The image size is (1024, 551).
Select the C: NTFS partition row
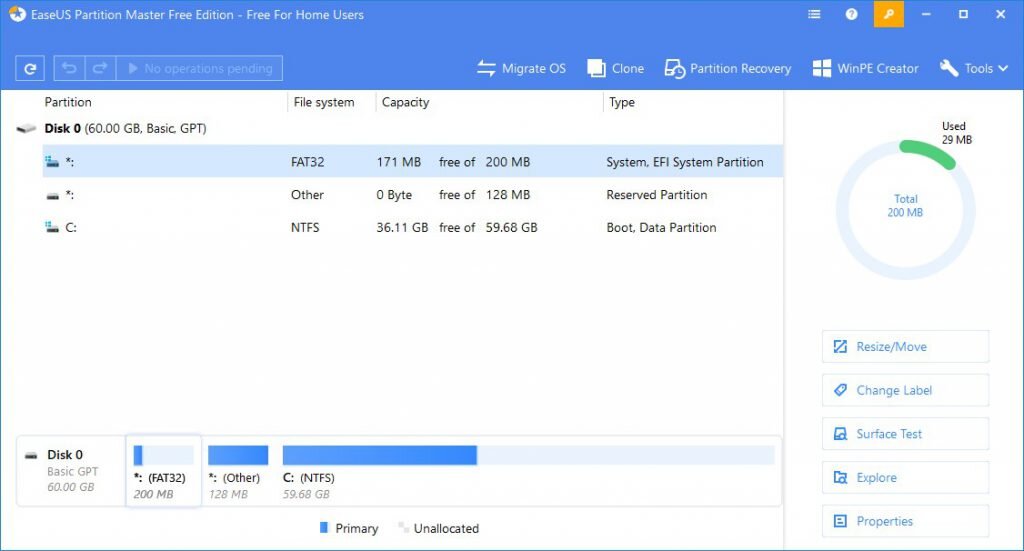(x=413, y=227)
